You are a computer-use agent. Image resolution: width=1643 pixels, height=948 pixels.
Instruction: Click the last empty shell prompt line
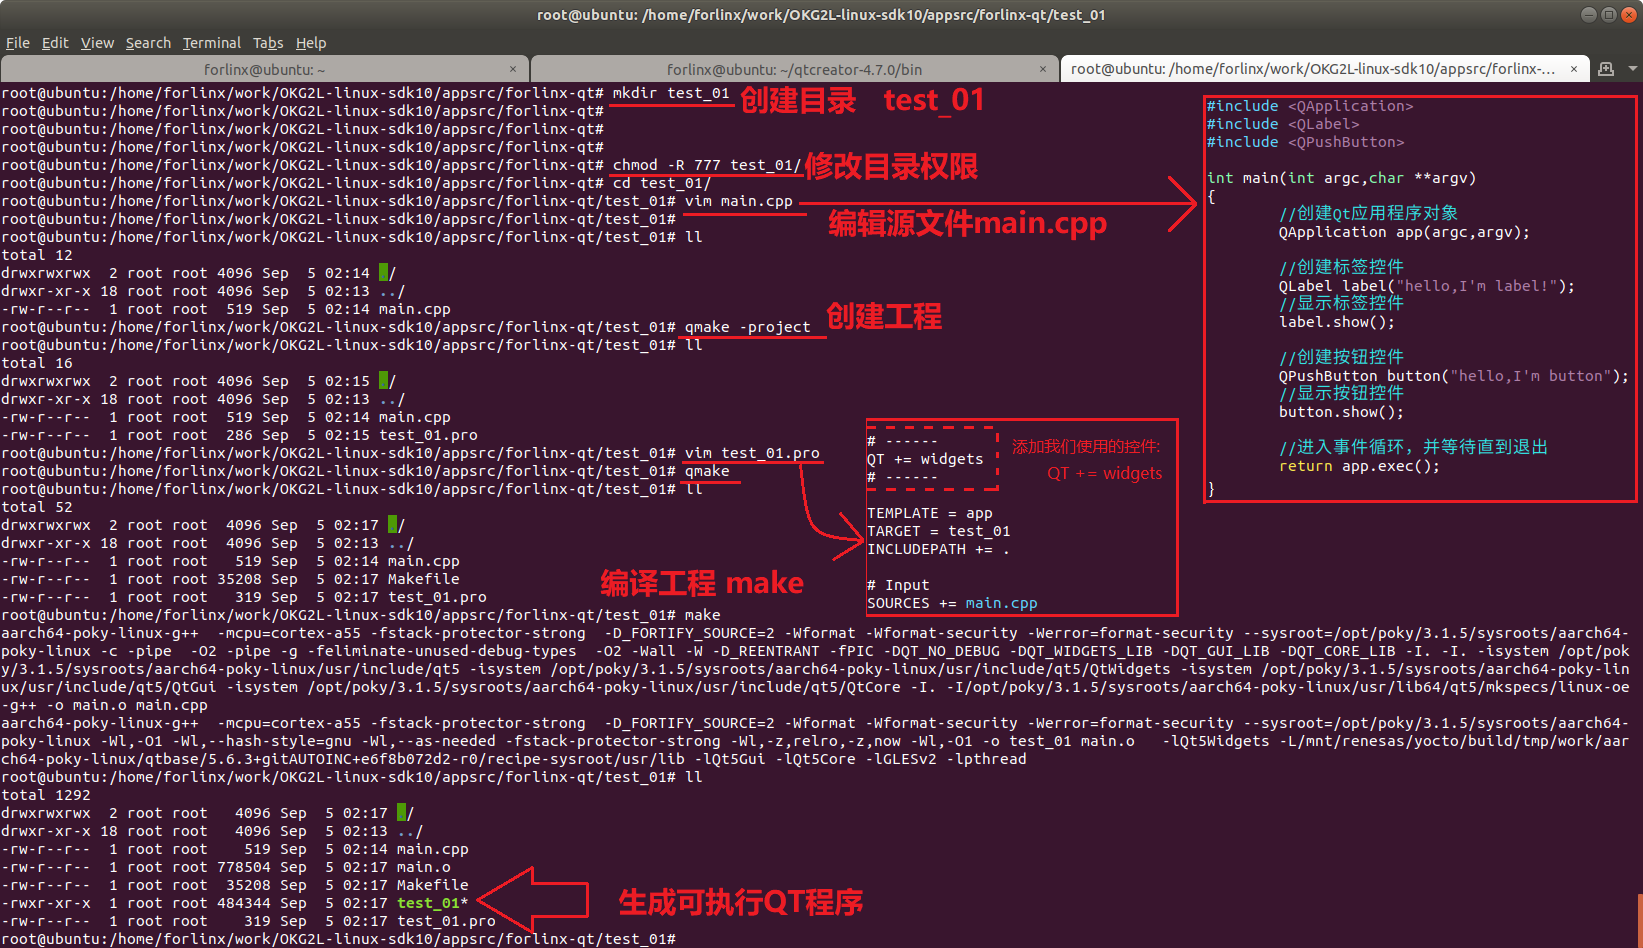[x=339, y=939]
